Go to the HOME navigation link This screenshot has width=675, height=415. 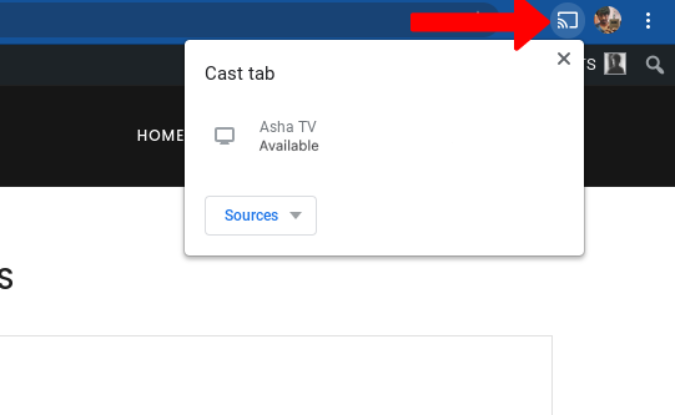point(160,136)
